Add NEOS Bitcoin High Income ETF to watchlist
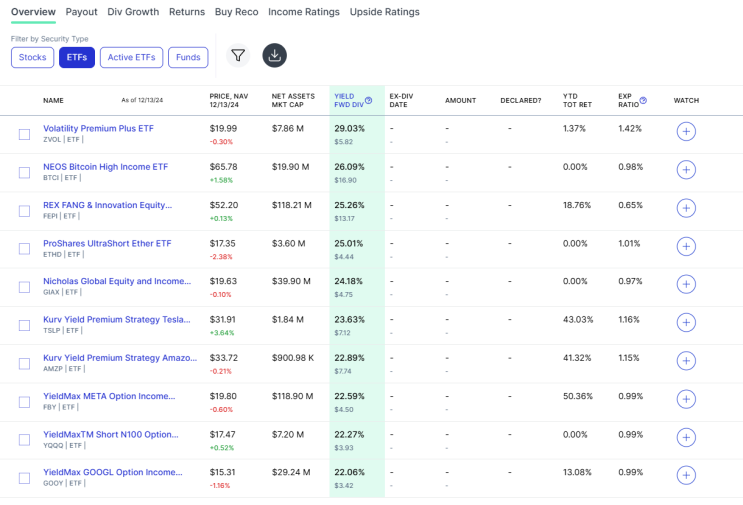Screen dimensions: 743x505 (x=686, y=169)
